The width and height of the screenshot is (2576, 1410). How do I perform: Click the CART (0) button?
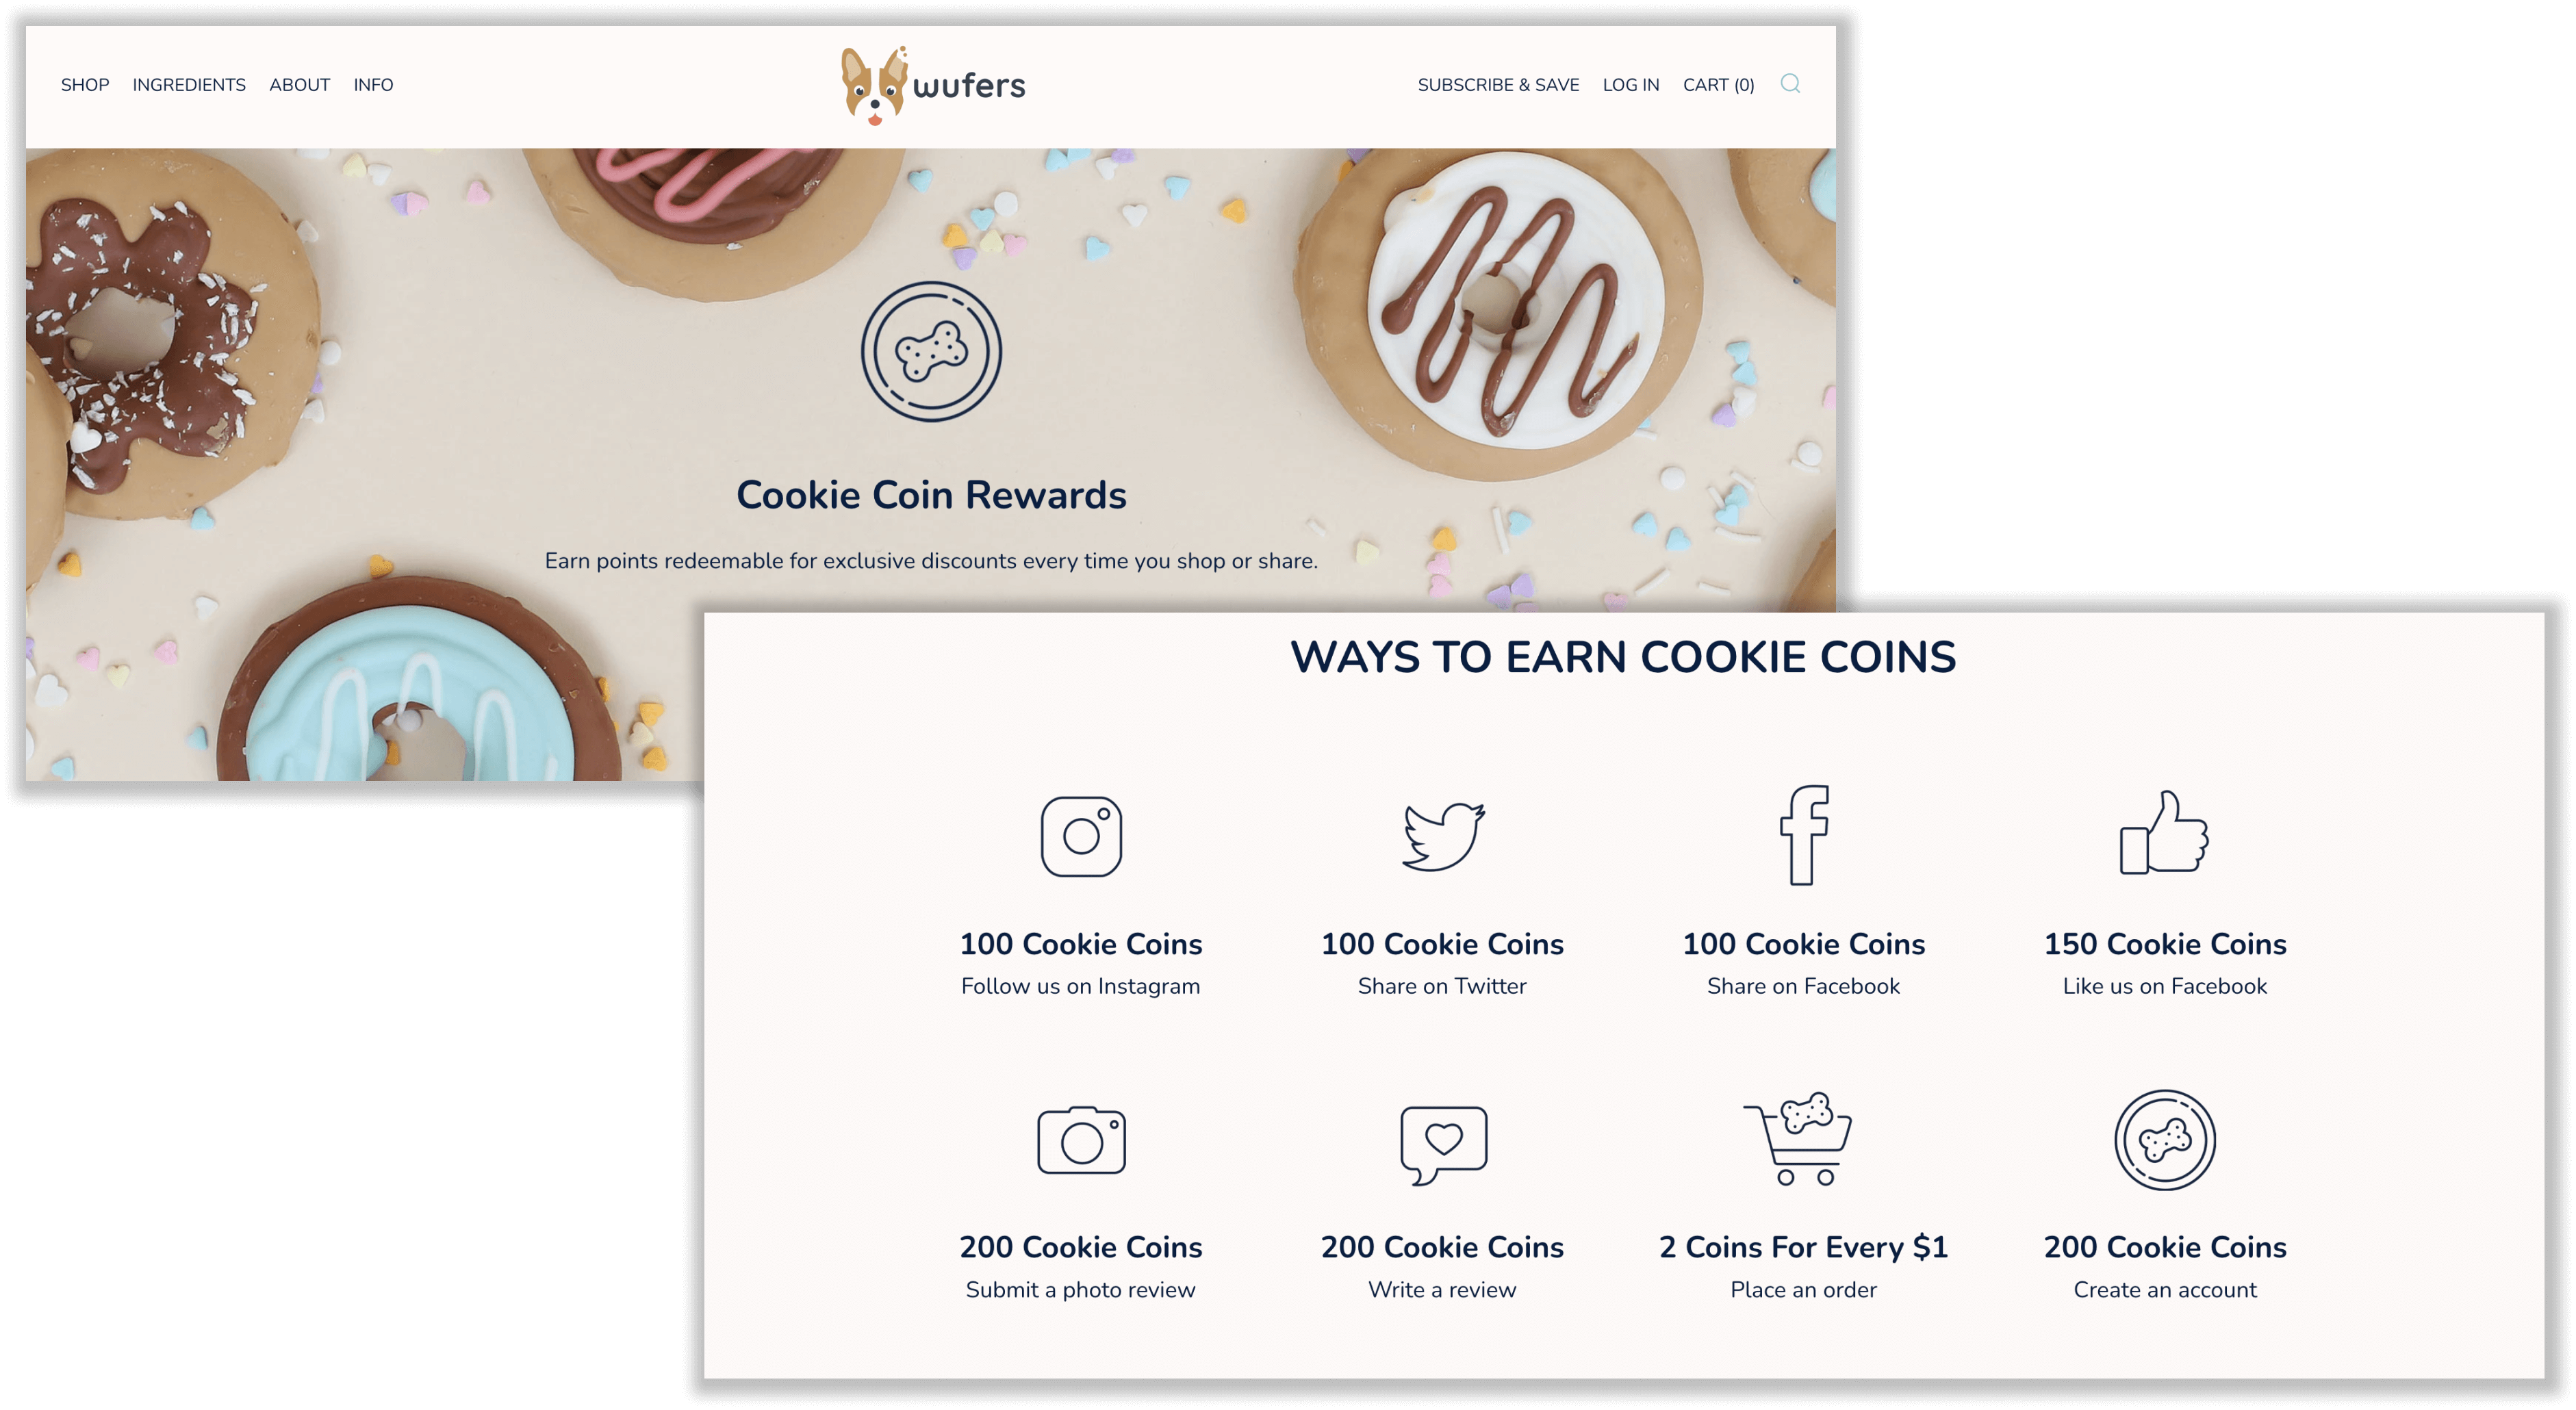tap(1717, 85)
